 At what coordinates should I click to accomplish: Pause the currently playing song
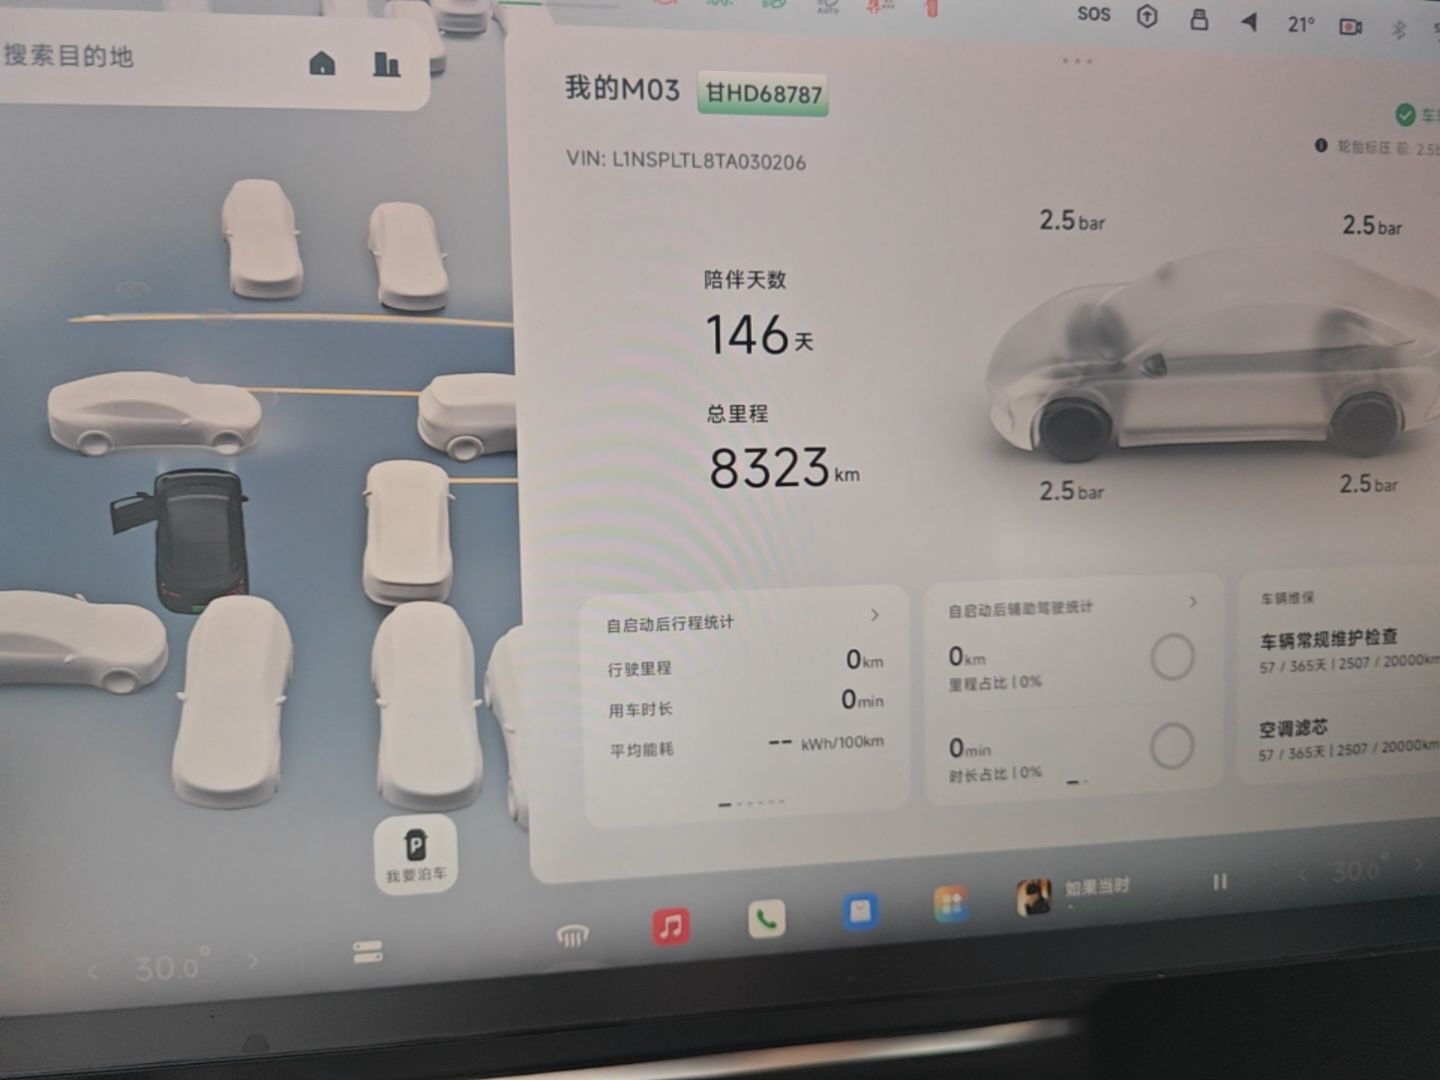coord(1220,882)
